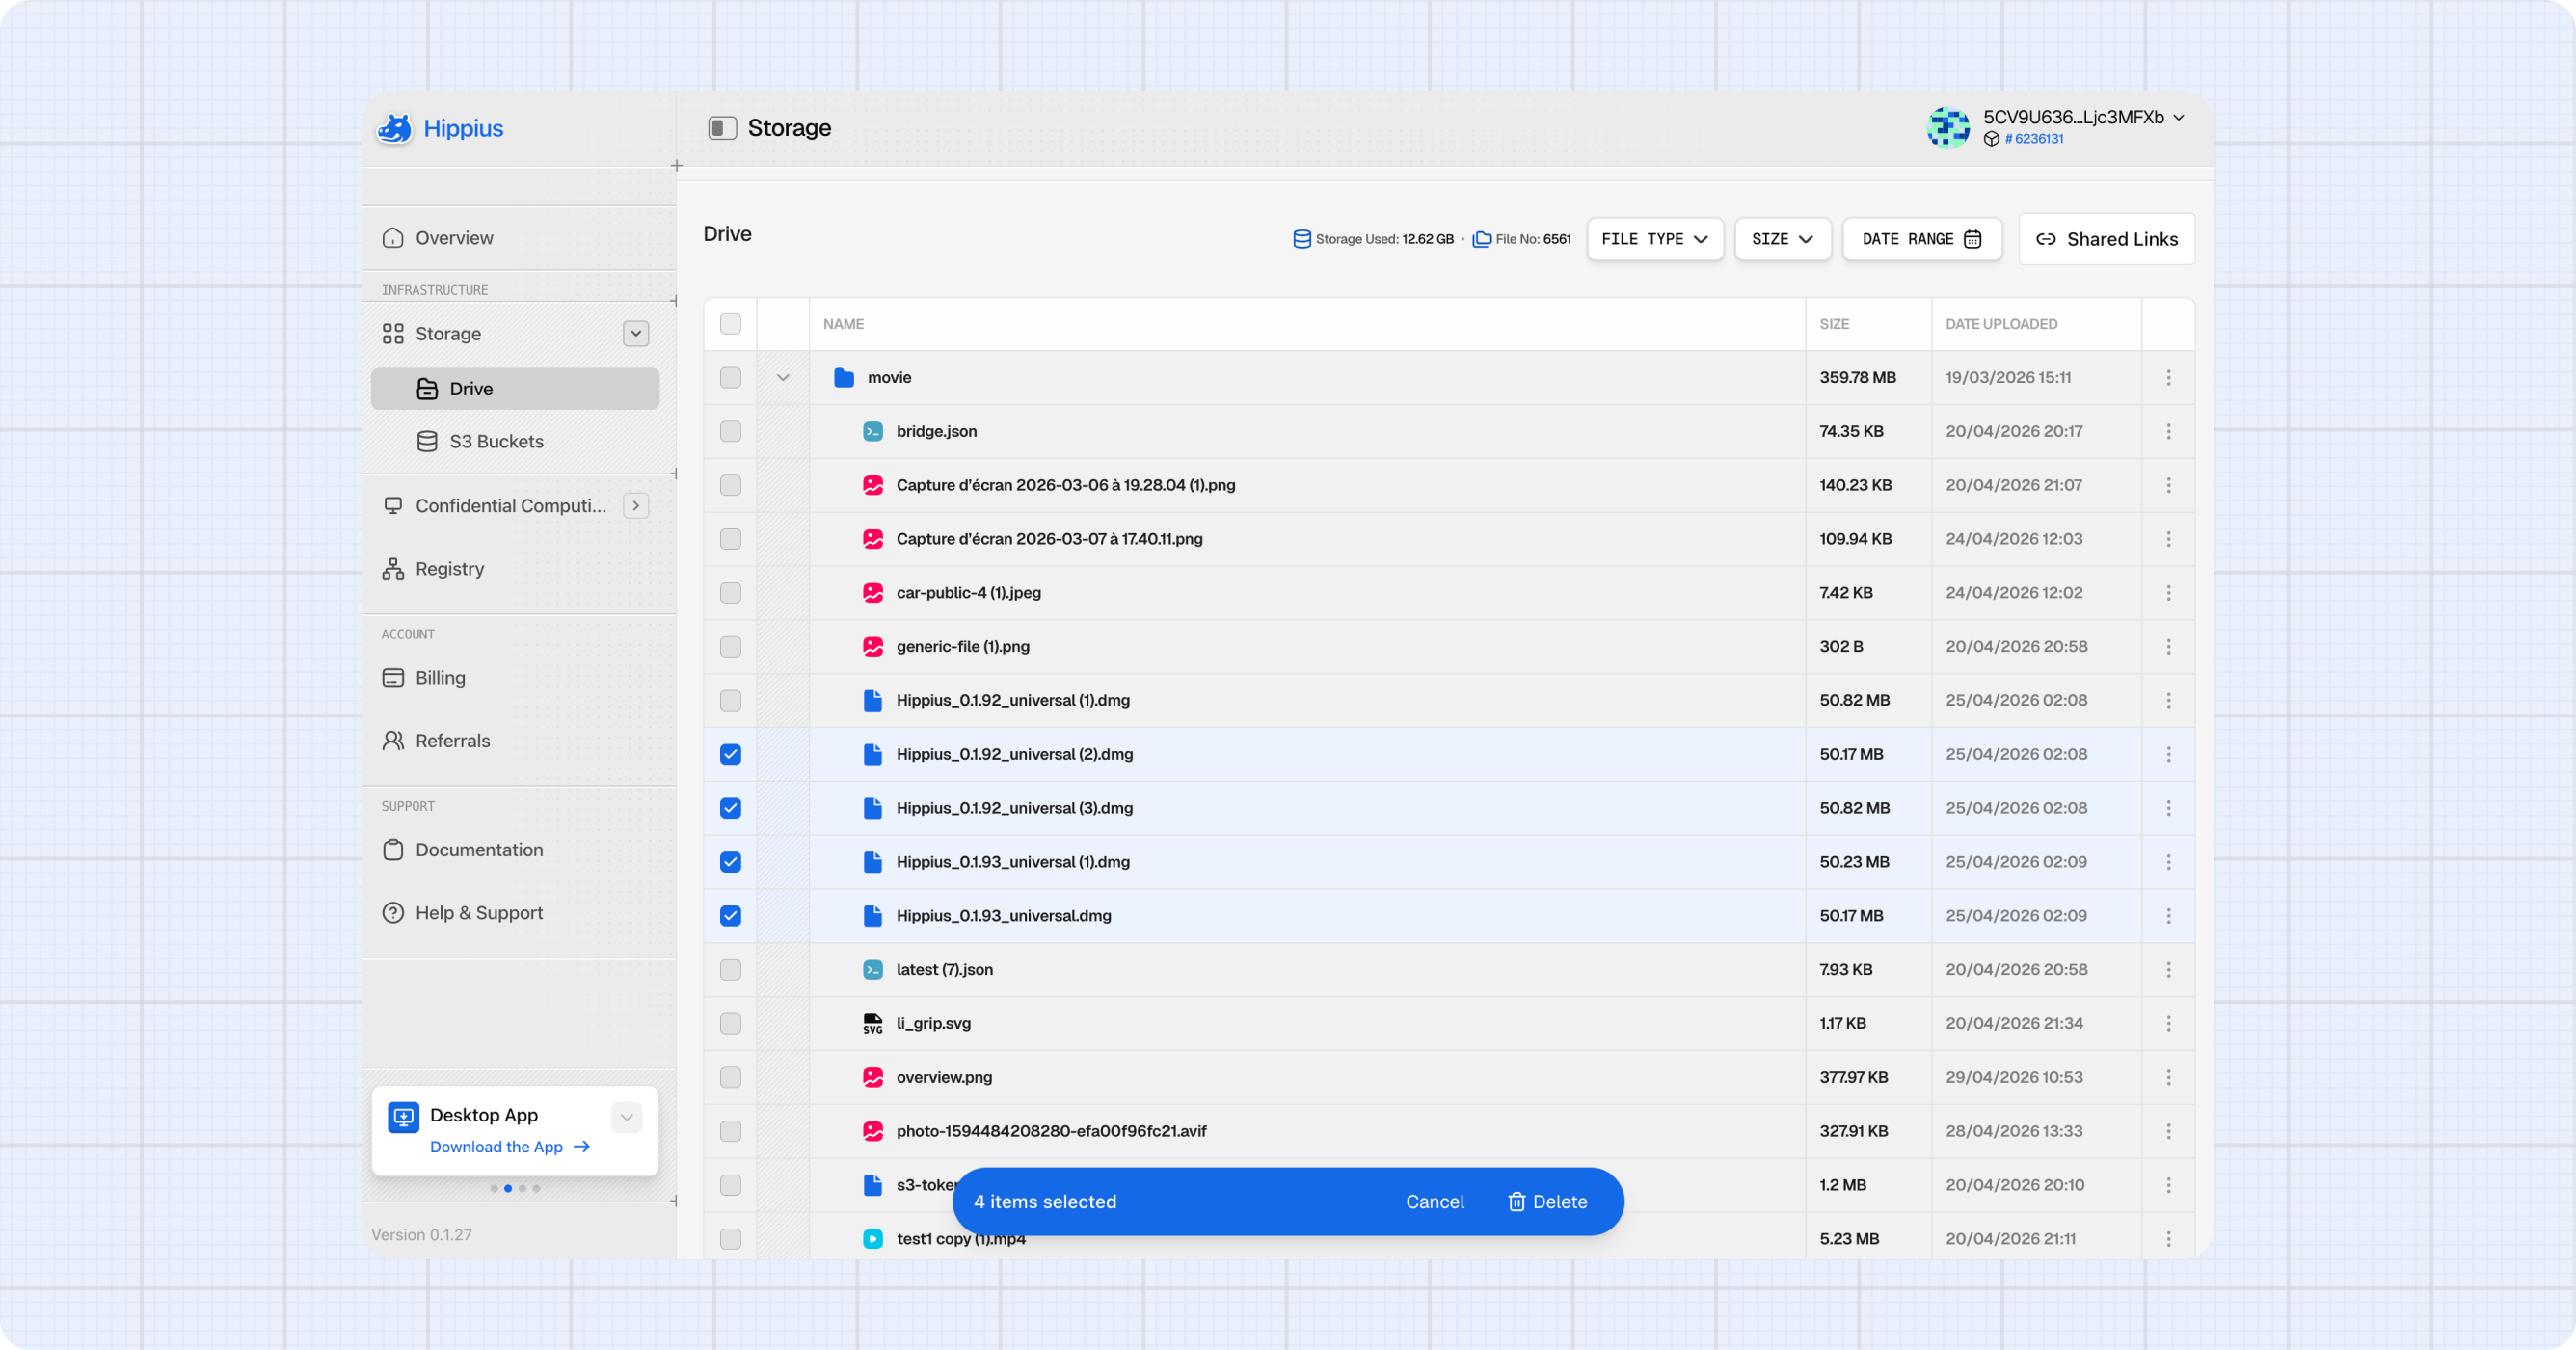Check the overview.png checkbox
2576x1350 pixels.
(731, 1078)
